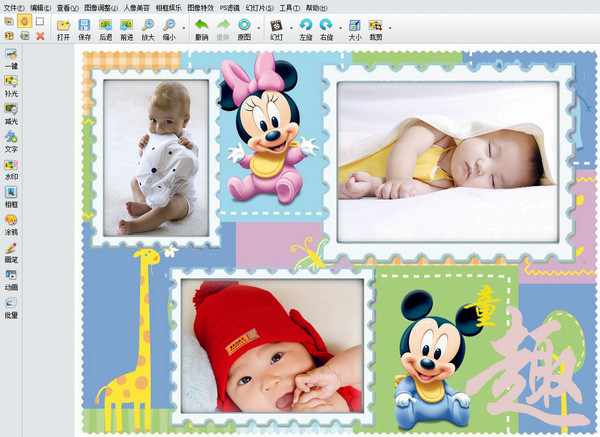The image size is (600, 437).
Task: Select the 画笔 pencil brush tool
Action: (x=11, y=253)
